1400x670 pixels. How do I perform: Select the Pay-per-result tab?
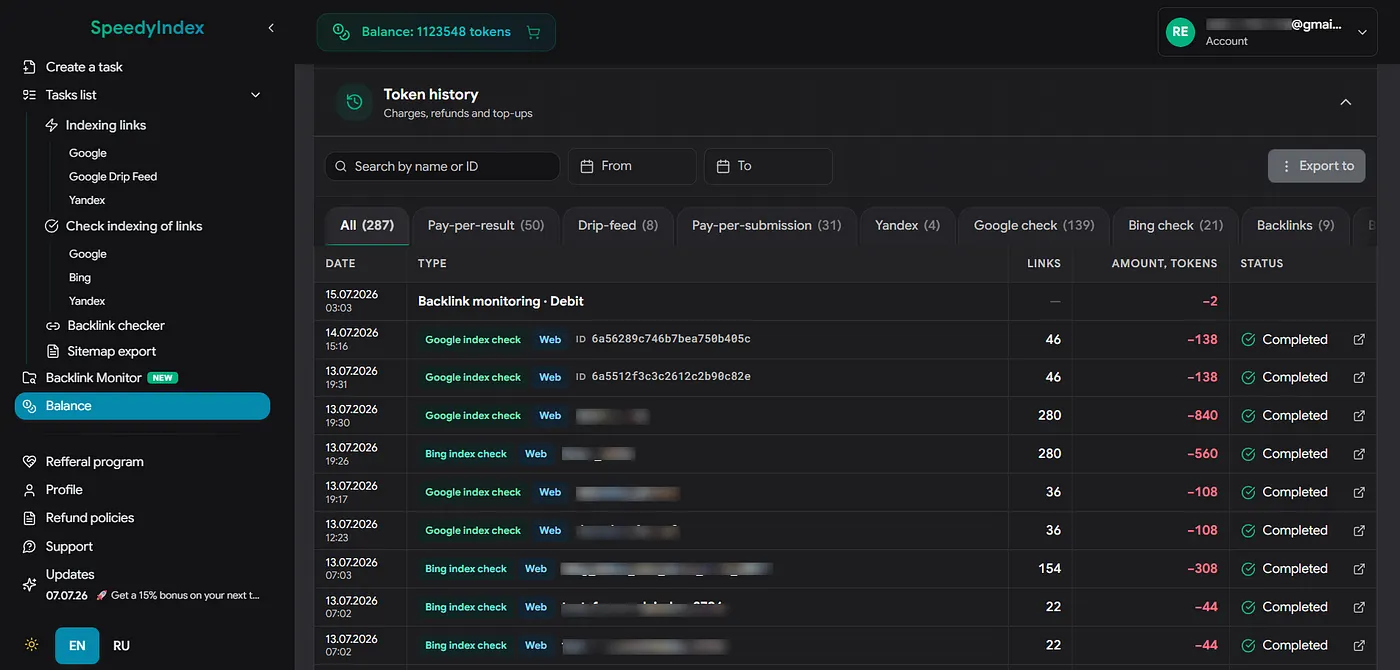pos(486,225)
